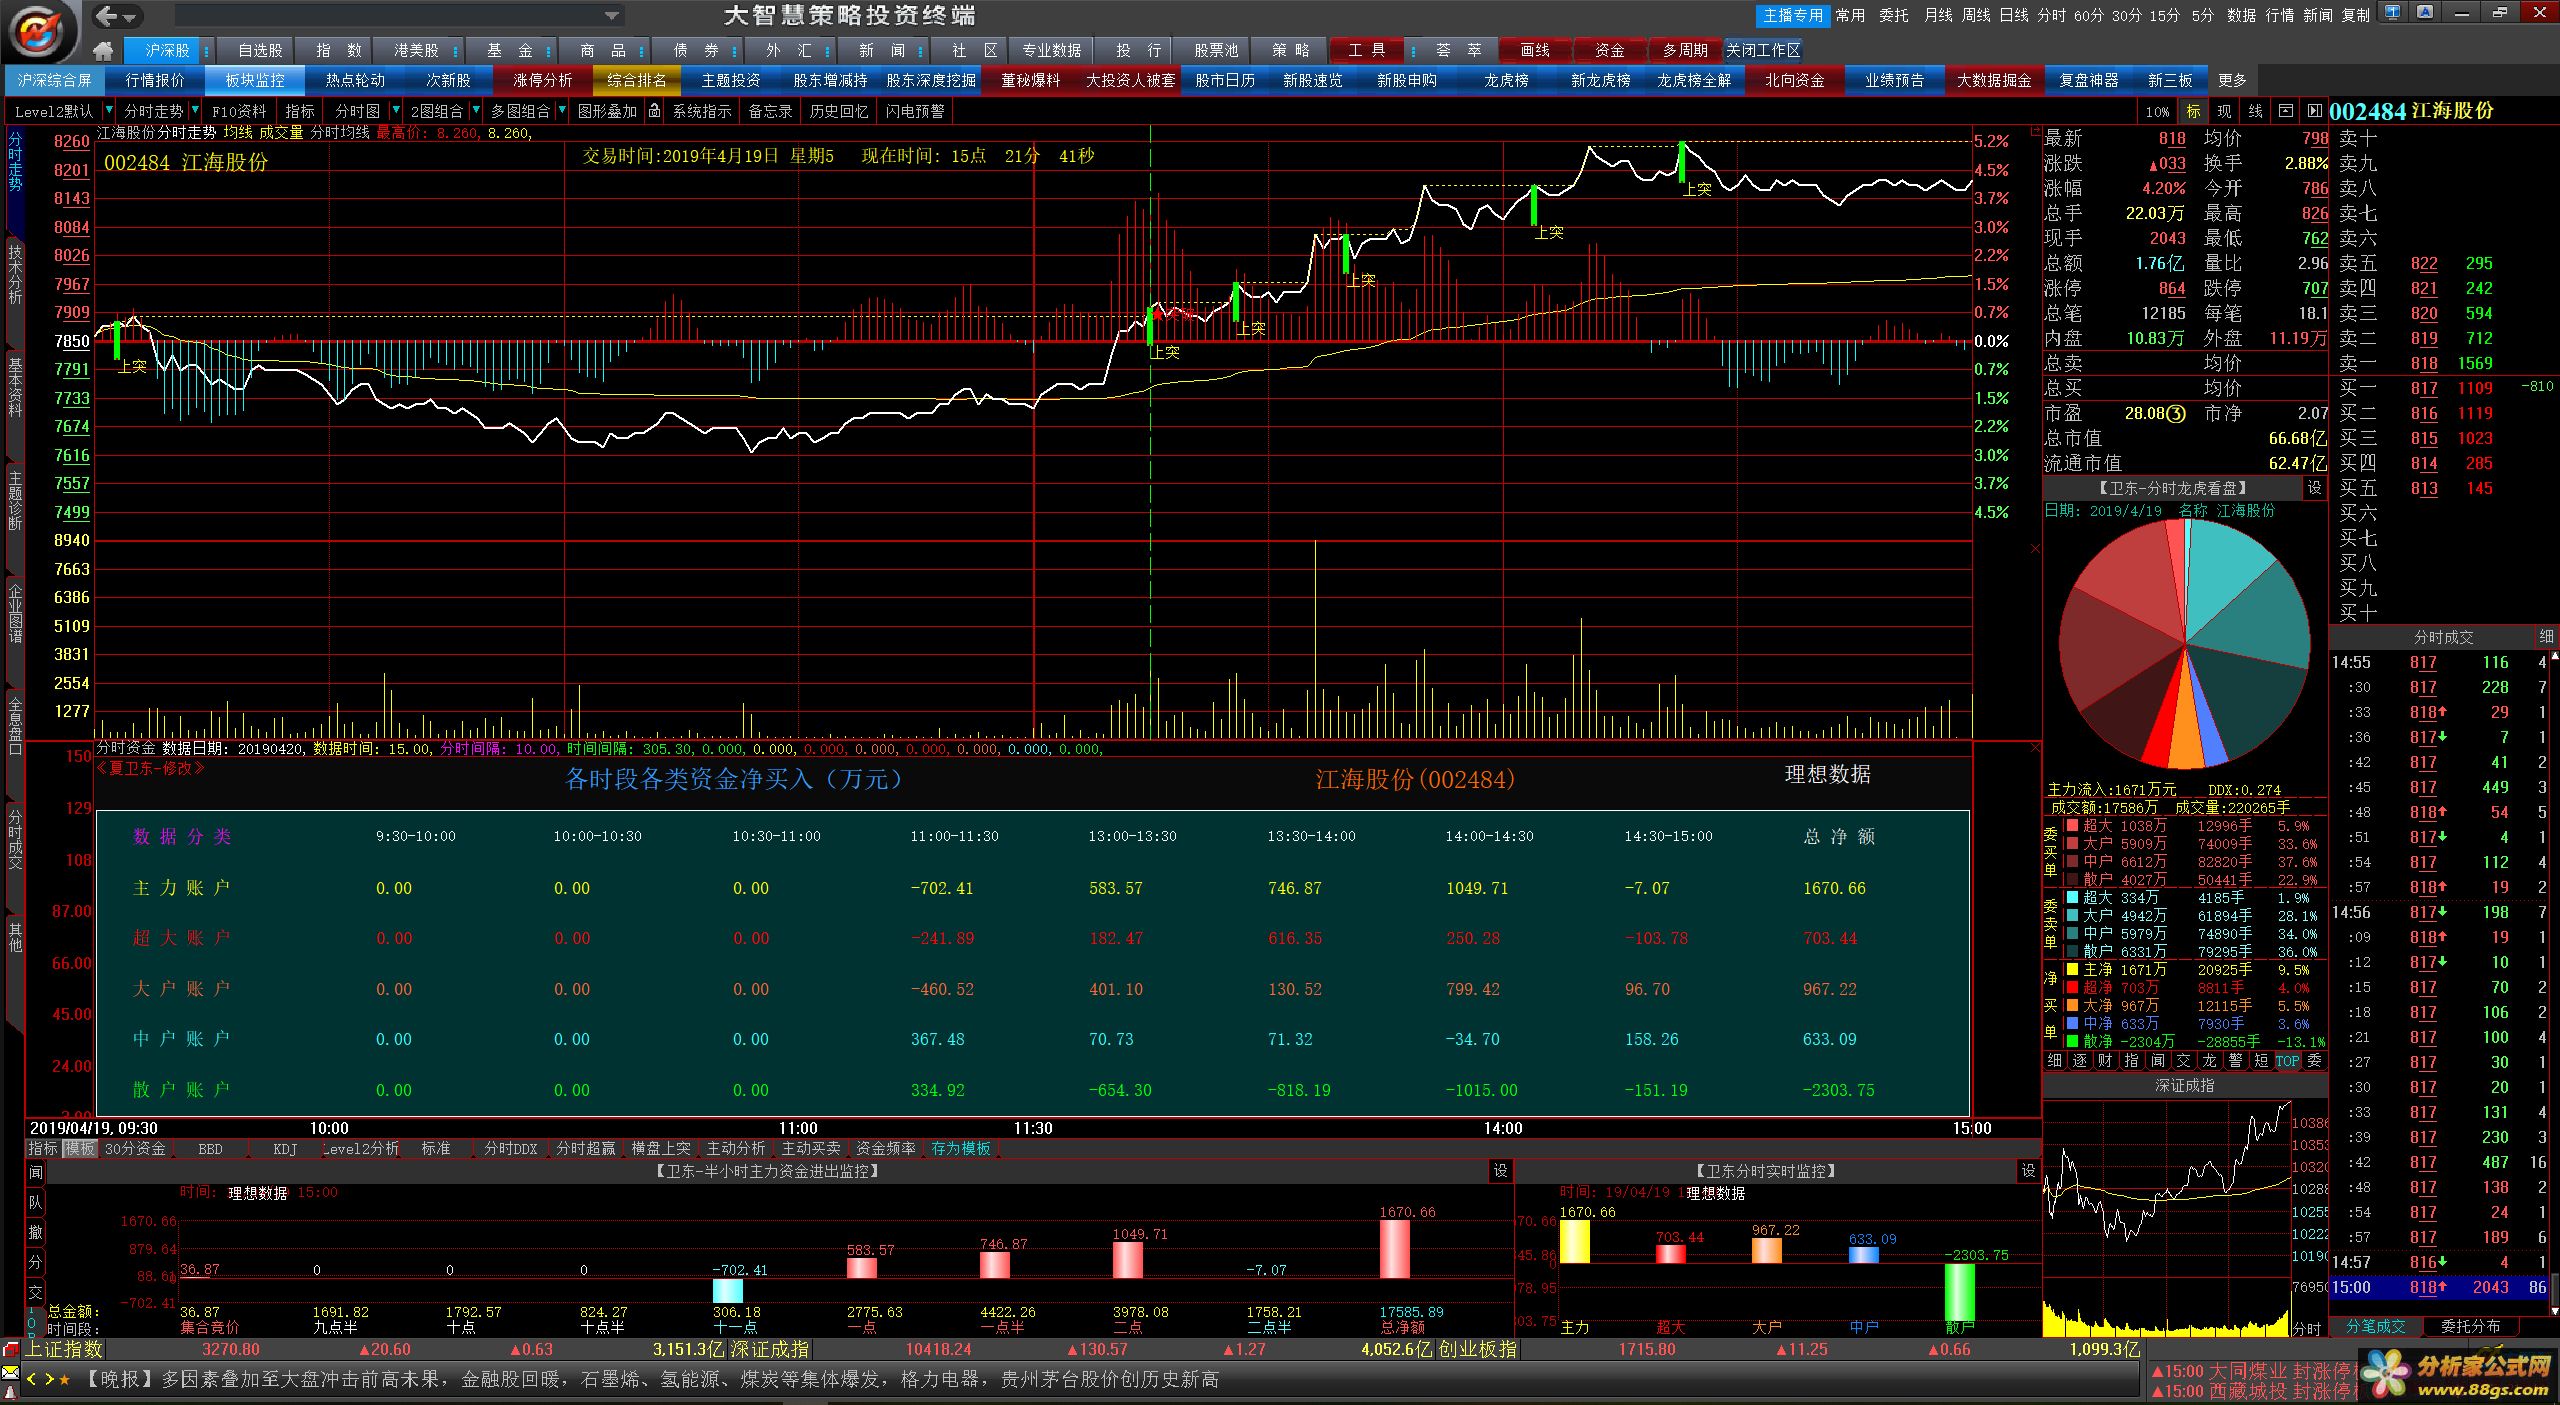
Task: Click the 交 sidebar icon in the lower panel
Action: coord(36,1293)
